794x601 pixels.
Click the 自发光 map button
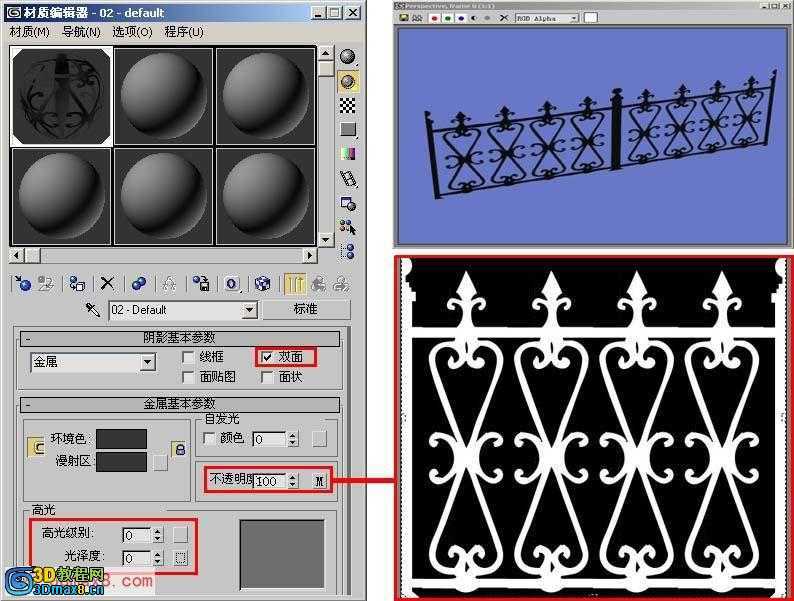320,439
